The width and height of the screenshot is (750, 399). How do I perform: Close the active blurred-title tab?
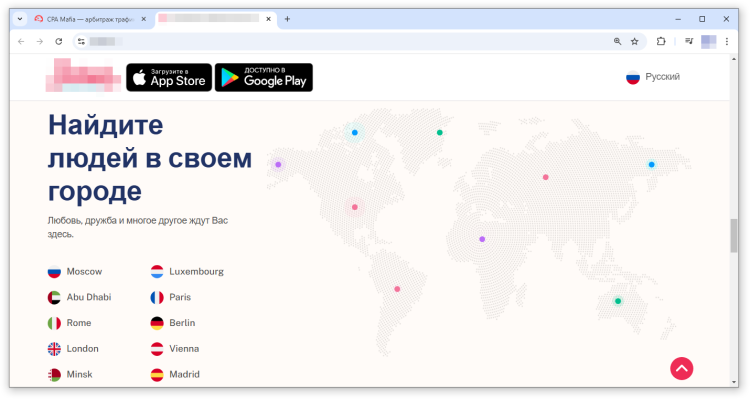(268, 19)
